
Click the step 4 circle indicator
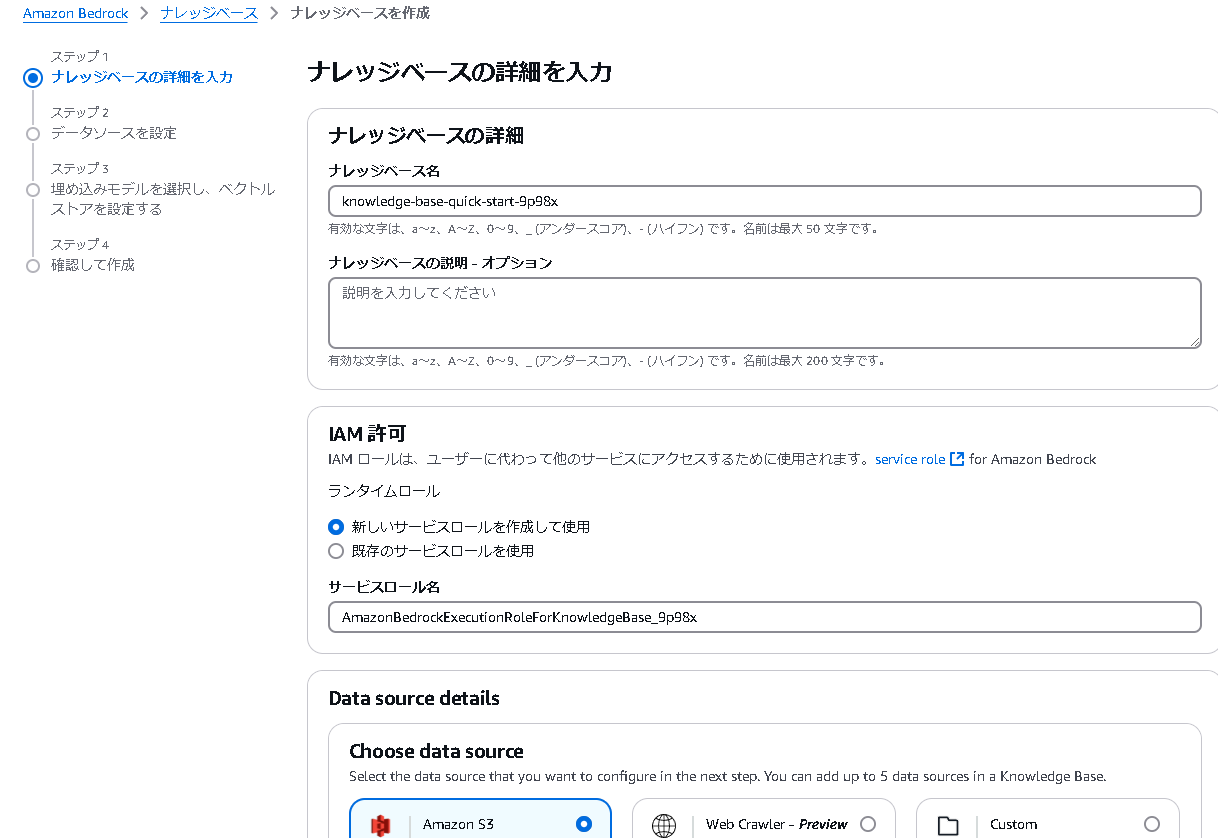point(33,265)
